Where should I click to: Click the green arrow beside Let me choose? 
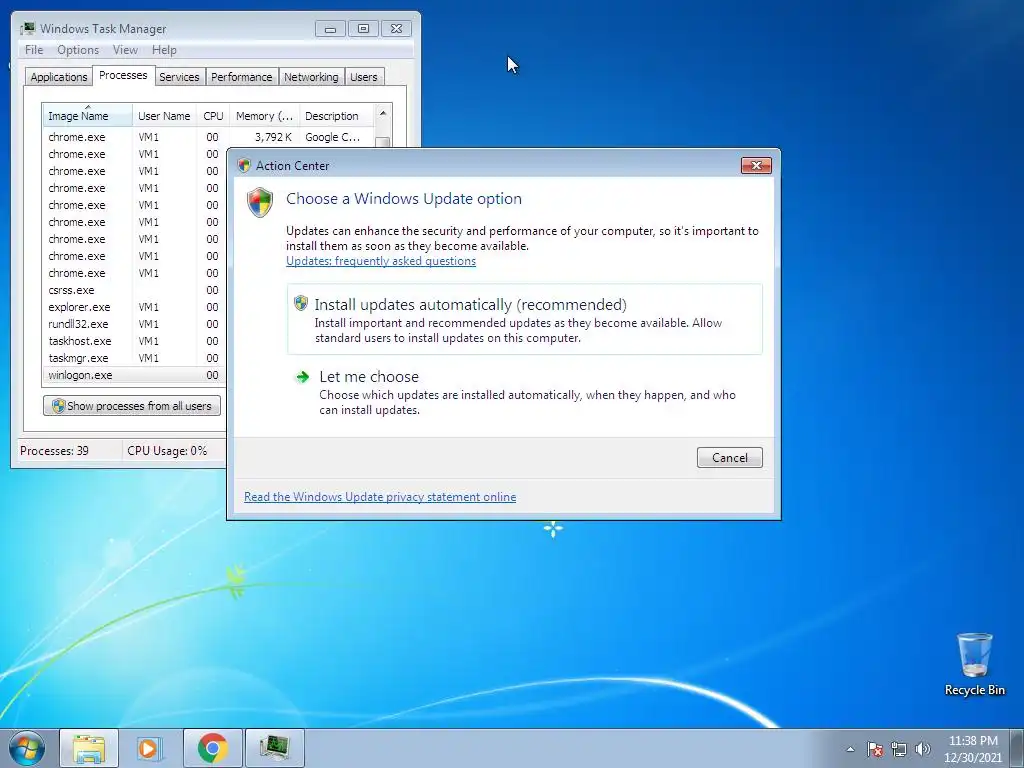coord(302,377)
